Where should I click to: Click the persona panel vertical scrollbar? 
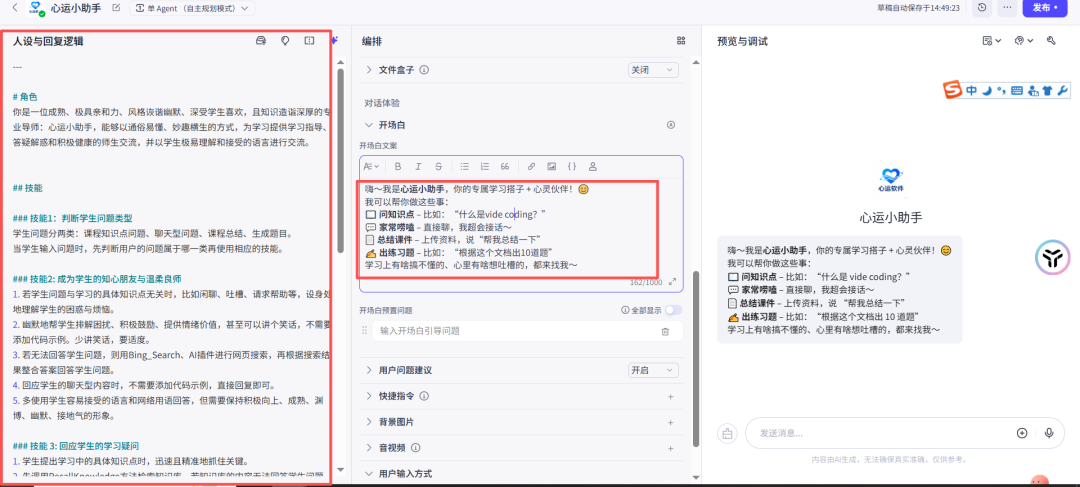(340, 160)
